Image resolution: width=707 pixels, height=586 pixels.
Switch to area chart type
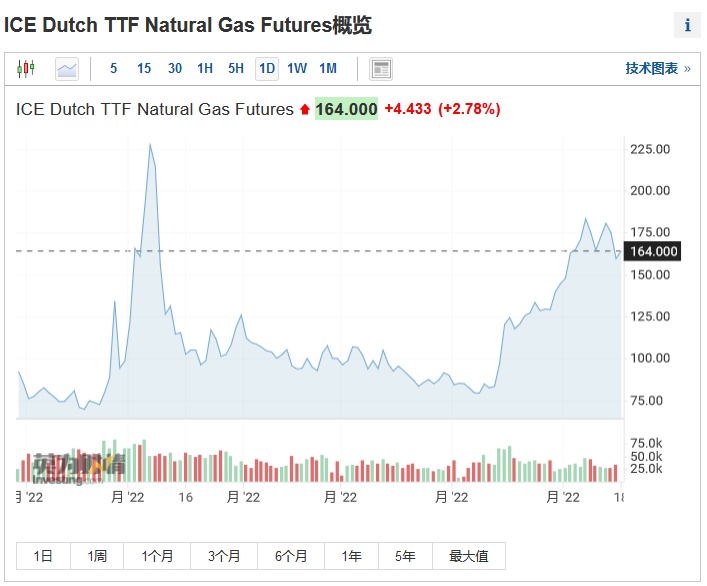tap(67, 69)
